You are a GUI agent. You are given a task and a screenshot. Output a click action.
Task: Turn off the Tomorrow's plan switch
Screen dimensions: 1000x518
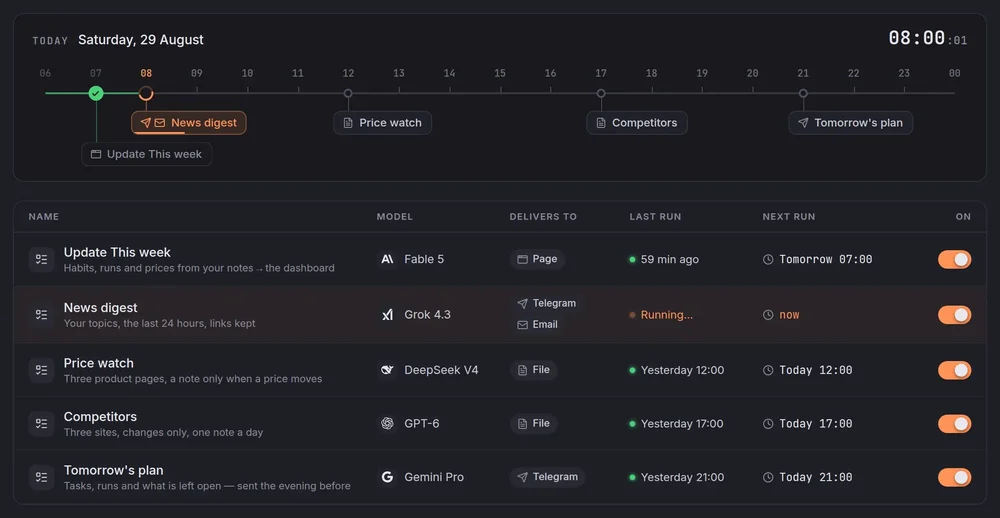[x=954, y=478]
